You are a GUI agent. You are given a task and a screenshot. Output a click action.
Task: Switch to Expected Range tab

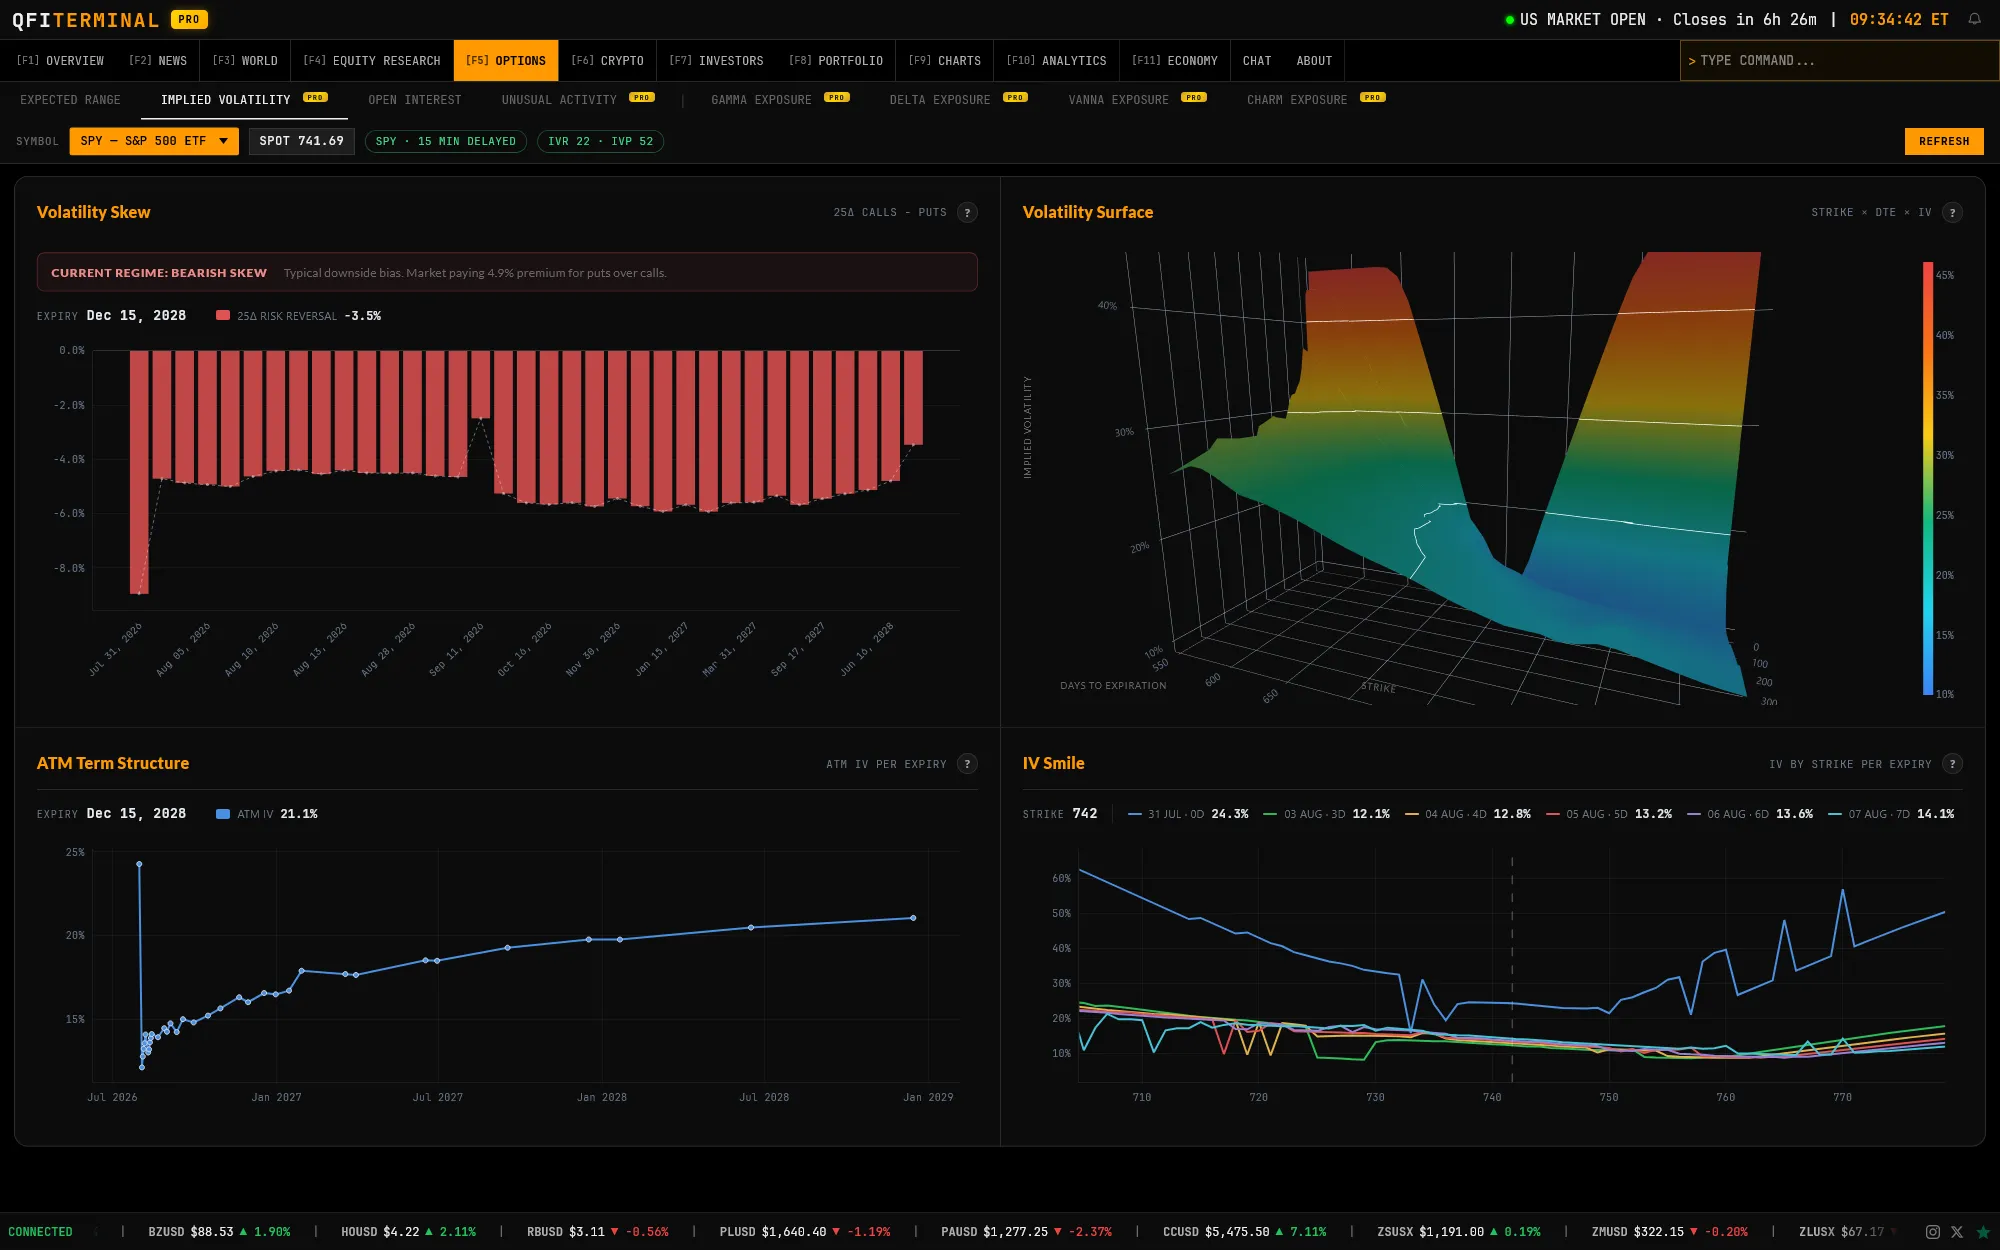[70, 100]
